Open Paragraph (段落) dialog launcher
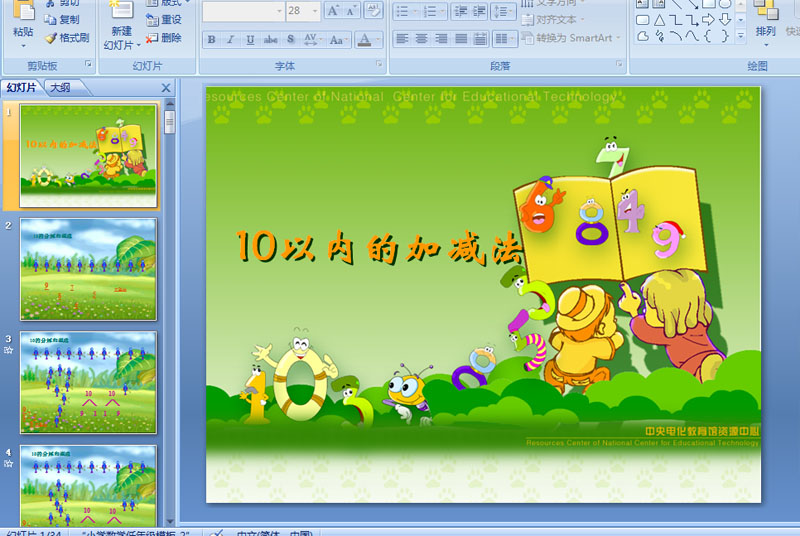 coord(619,64)
